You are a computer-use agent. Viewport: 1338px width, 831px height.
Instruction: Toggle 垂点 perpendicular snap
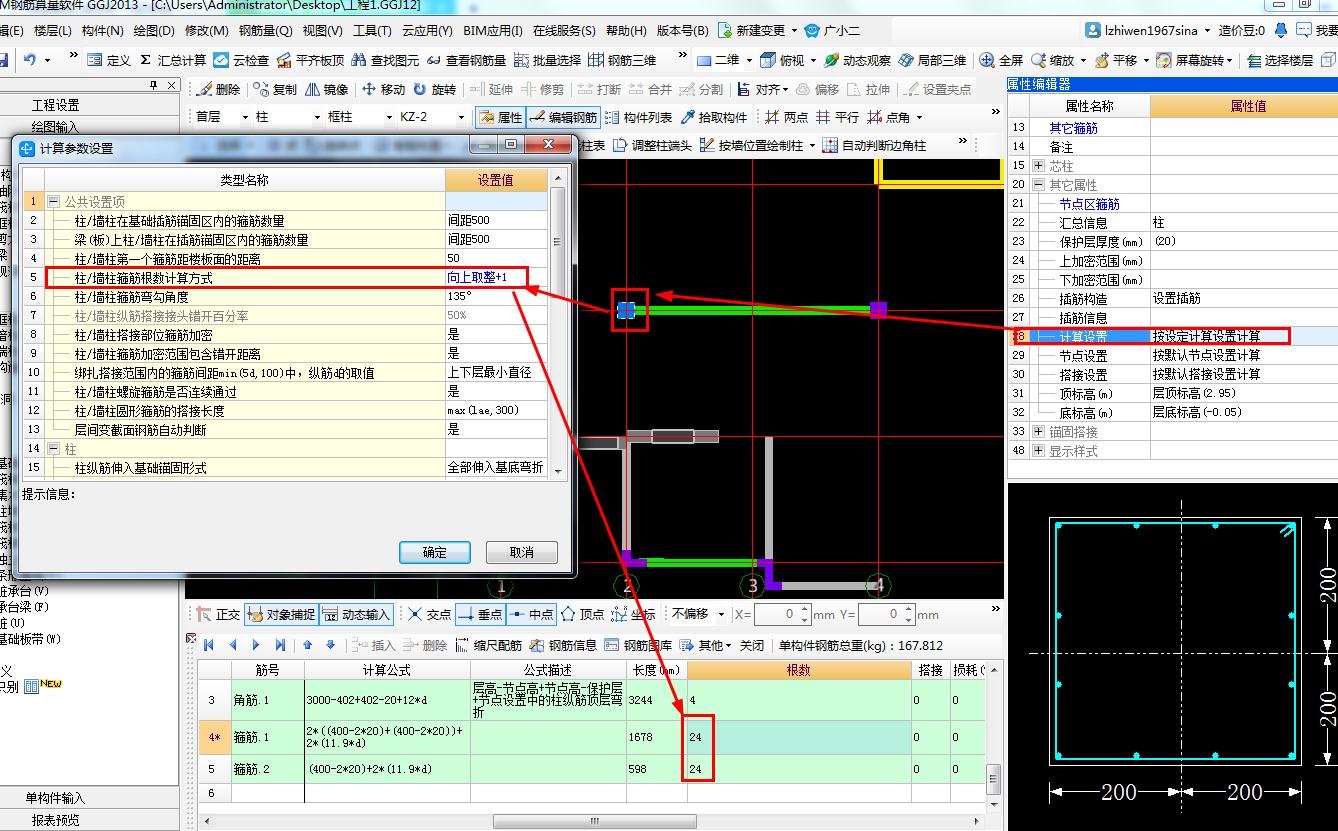tap(480, 614)
